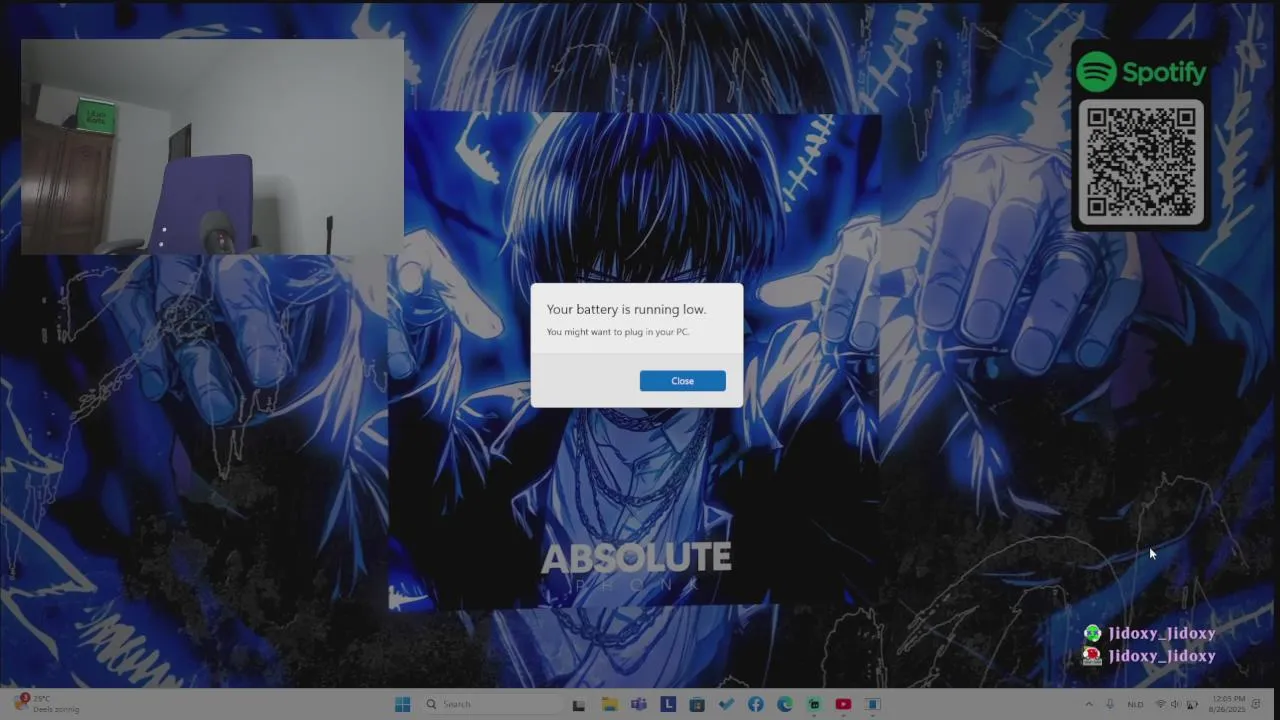Click the ABSOLUTE album cover title
The image size is (1280, 720).
636,558
